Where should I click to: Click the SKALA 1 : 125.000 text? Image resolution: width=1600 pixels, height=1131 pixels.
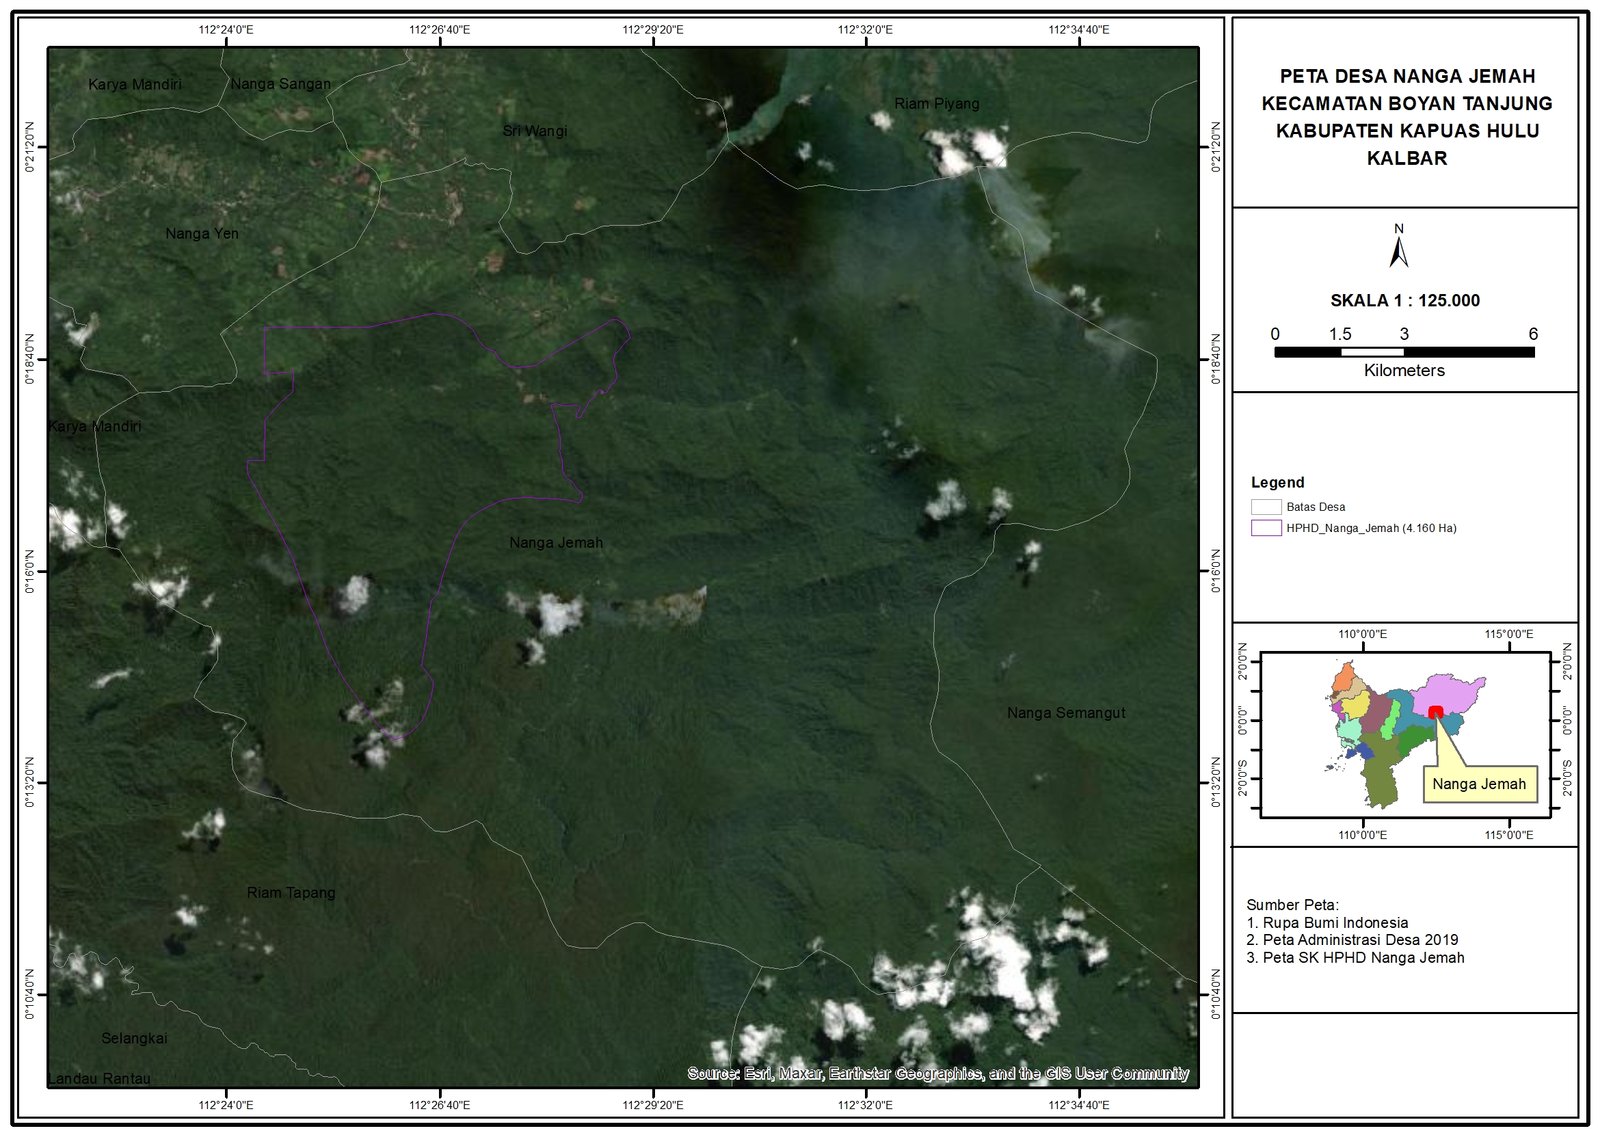point(1404,301)
